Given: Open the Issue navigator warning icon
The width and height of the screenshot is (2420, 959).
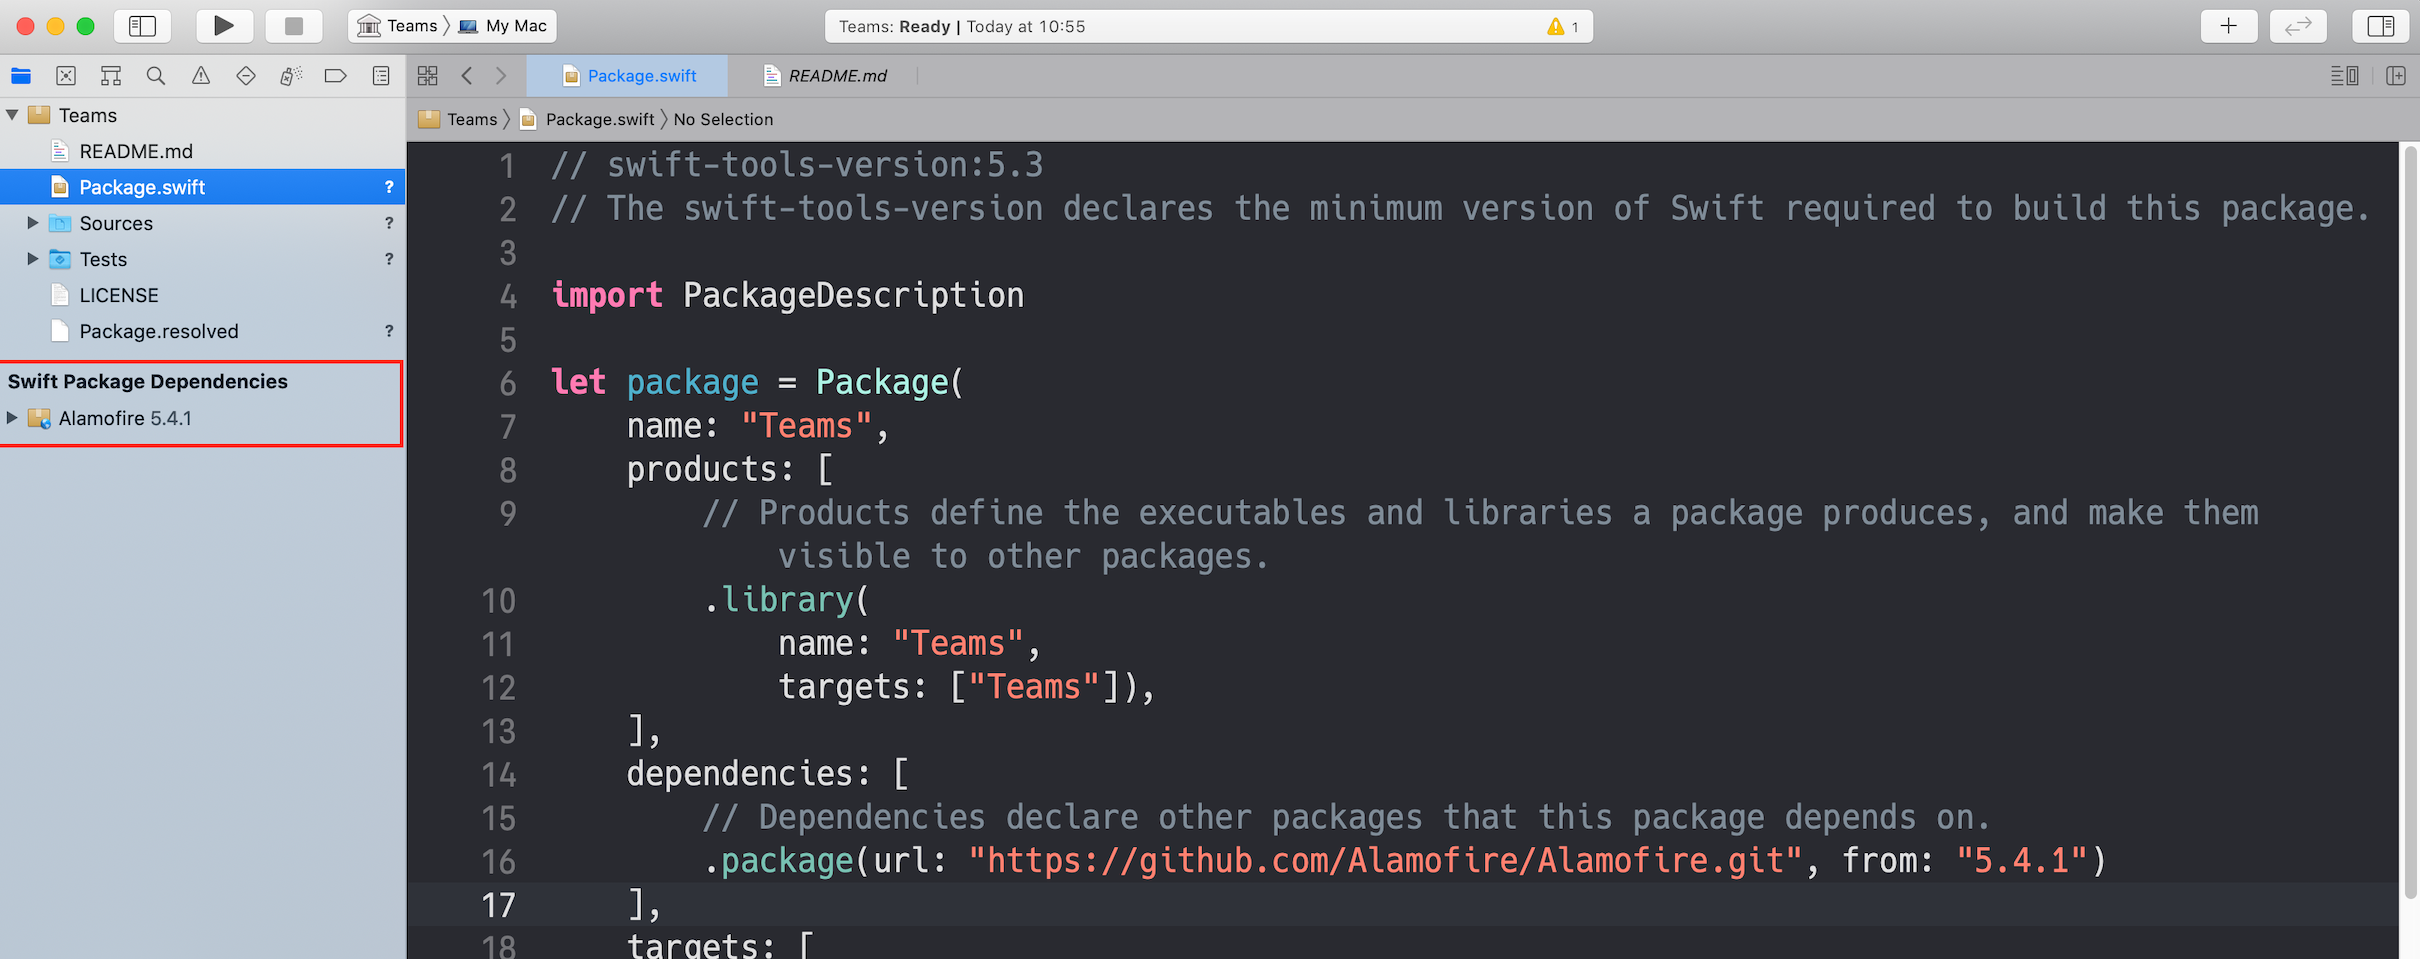Looking at the screenshot, I should [x=201, y=76].
